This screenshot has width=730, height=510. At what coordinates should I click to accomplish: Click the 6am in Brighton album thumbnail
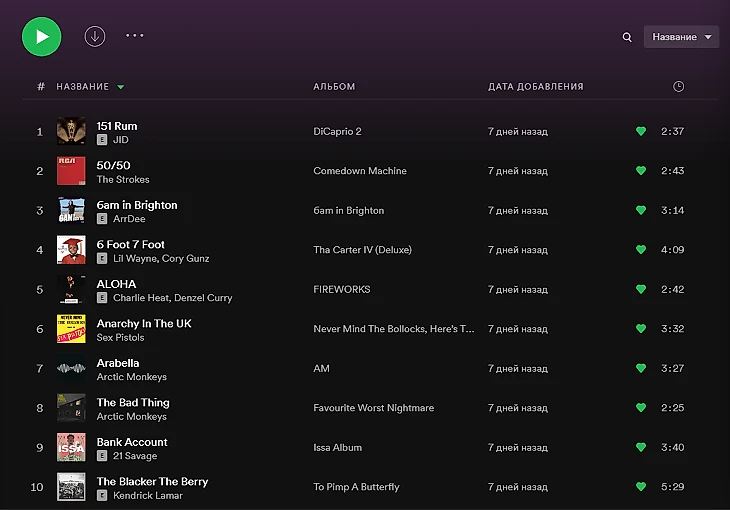[x=71, y=210]
